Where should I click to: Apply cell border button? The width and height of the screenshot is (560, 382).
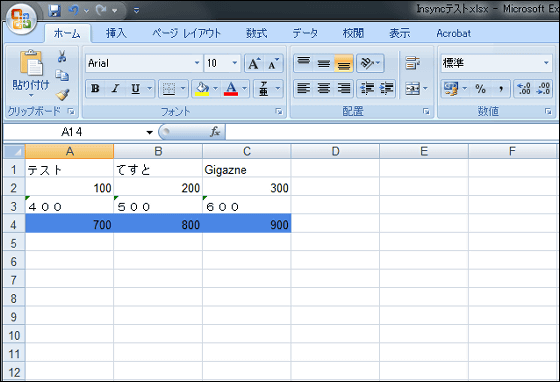click(169, 89)
